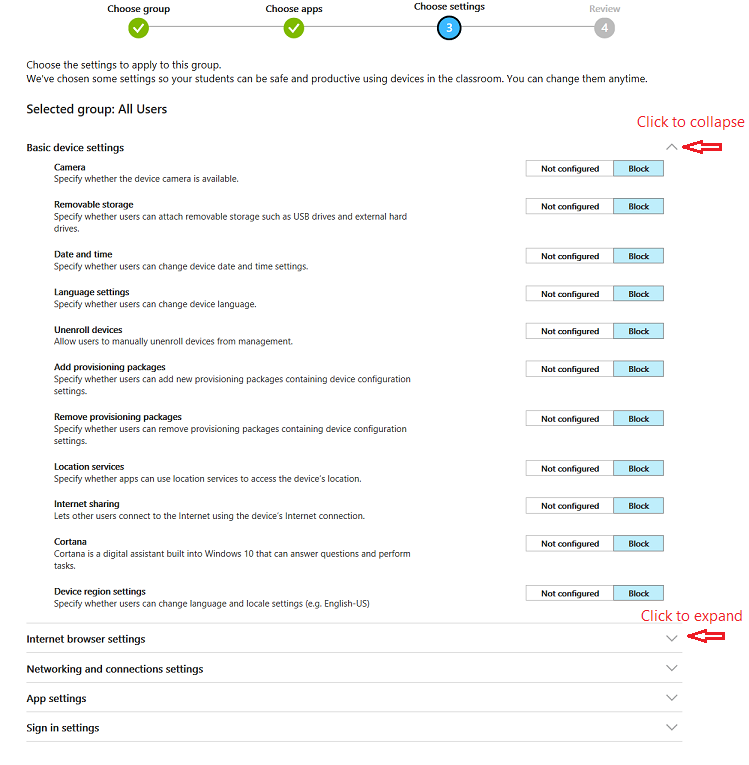The height and width of the screenshot is (765, 749).
Task: Go to step 4 Review circle
Action: coord(604,28)
